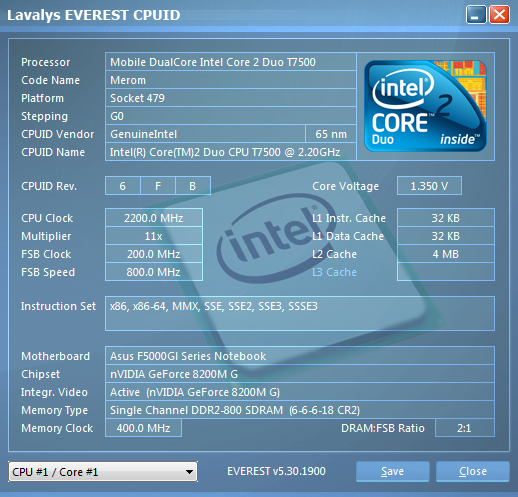
Task: Click the Memory Type field
Action: [x=300, y=410]
